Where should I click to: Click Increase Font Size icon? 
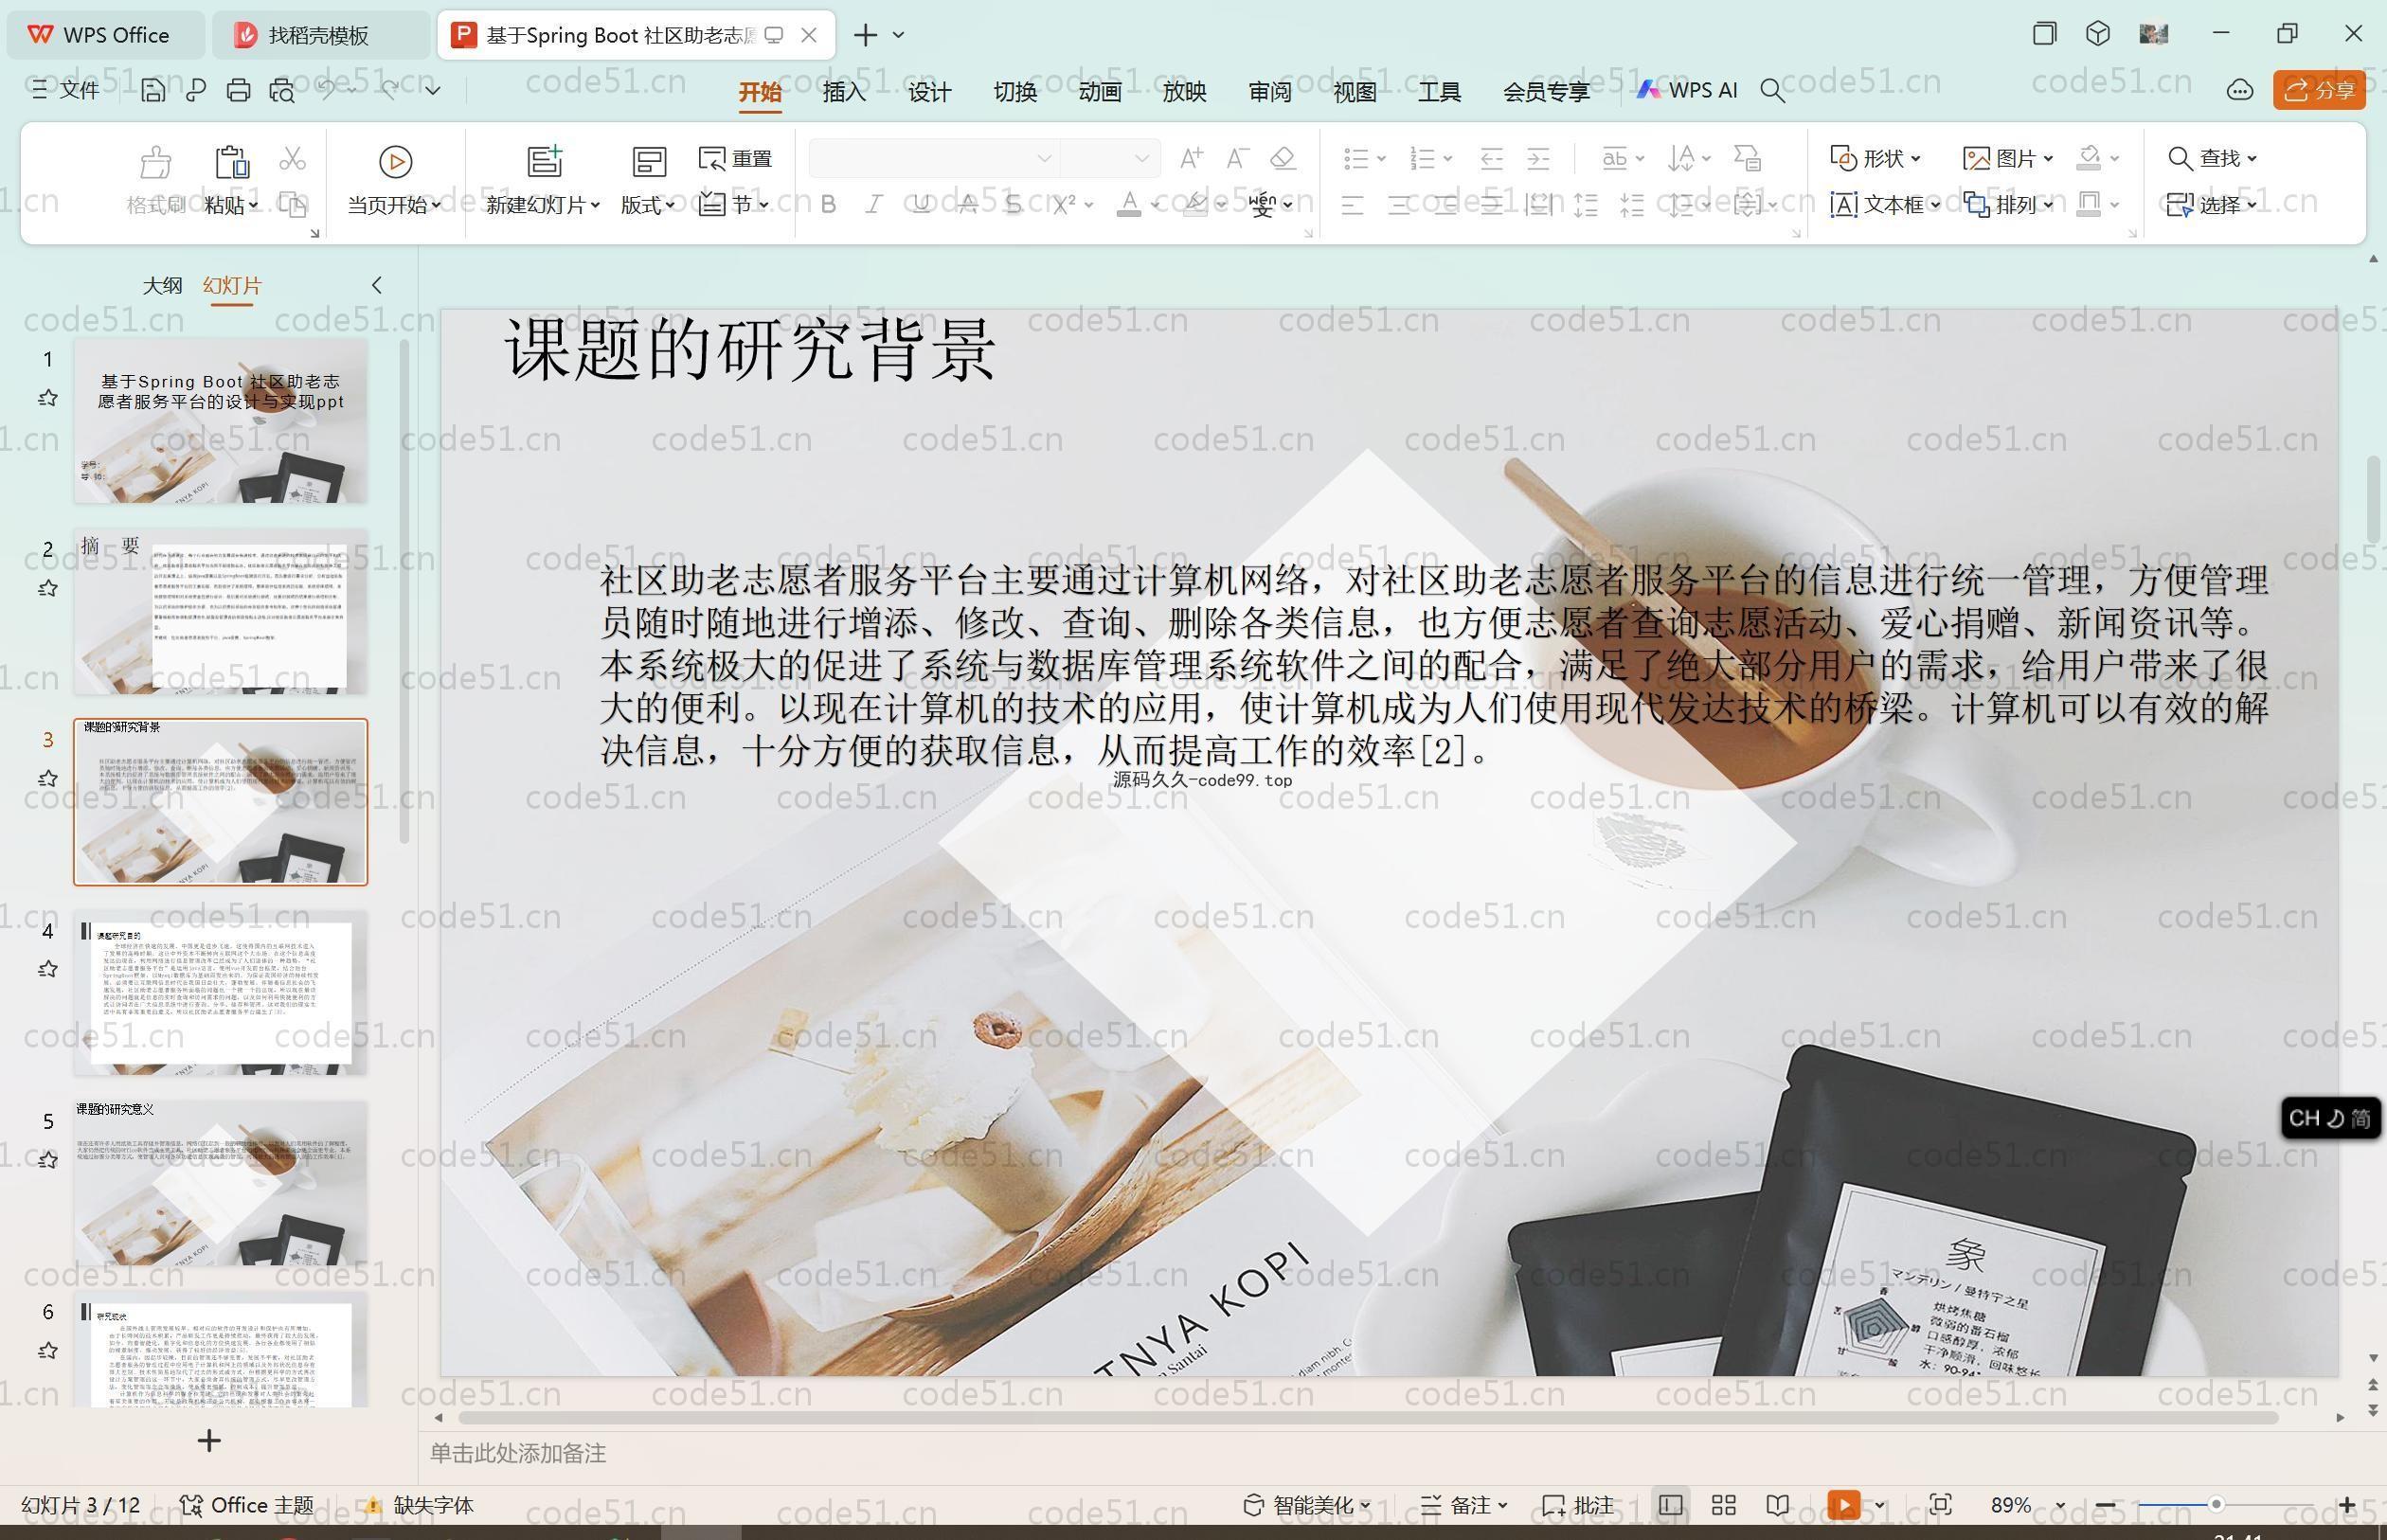1191,158
